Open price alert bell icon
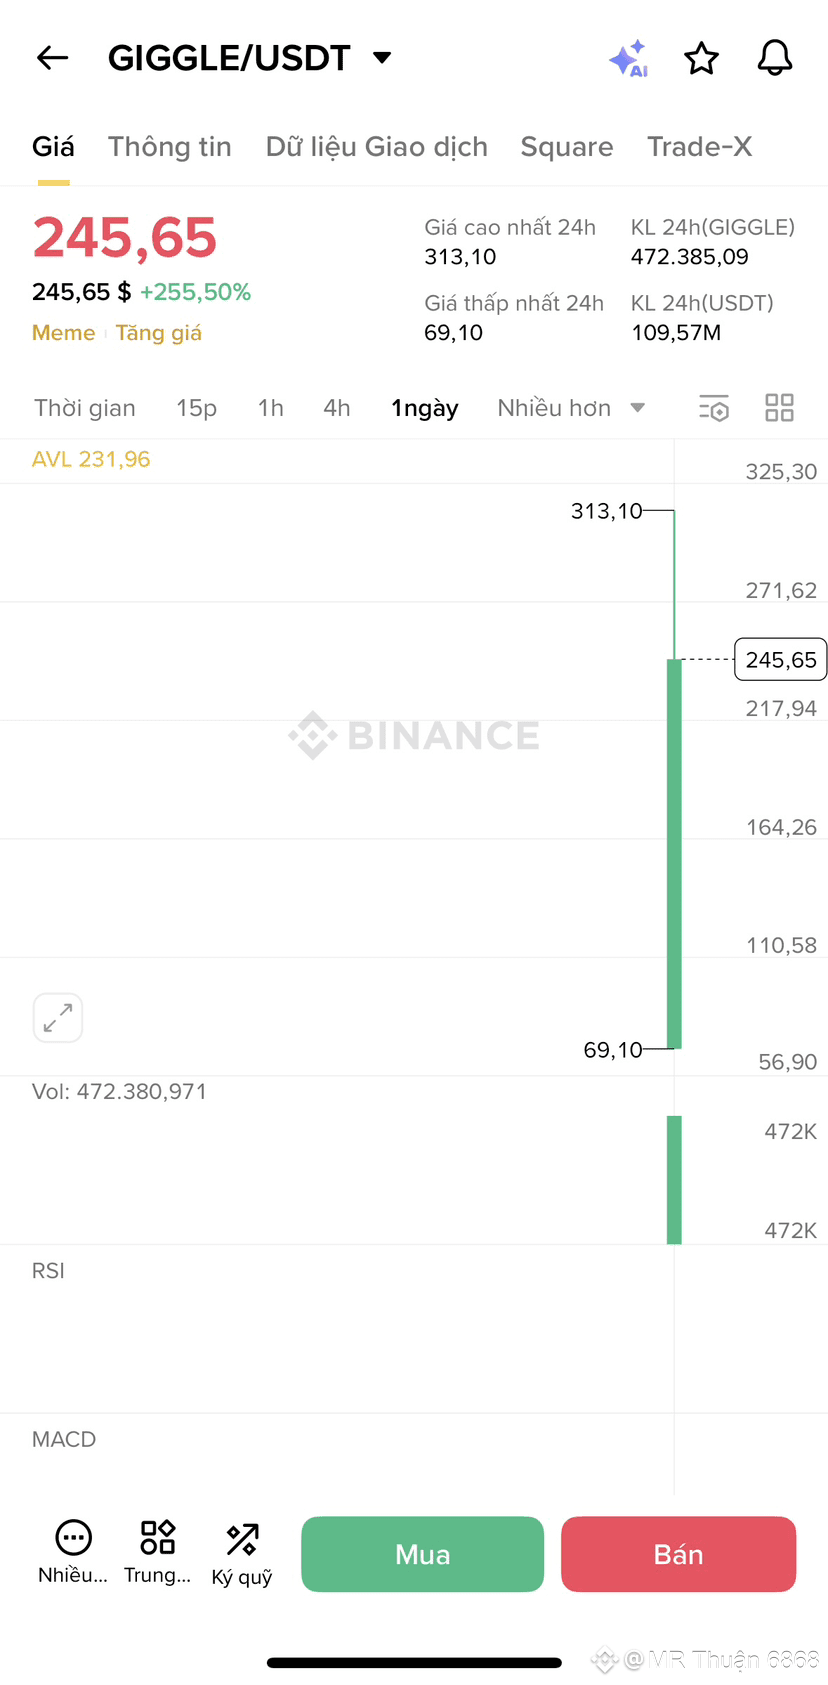828x1685 pixels. click(x=775, y=58)
